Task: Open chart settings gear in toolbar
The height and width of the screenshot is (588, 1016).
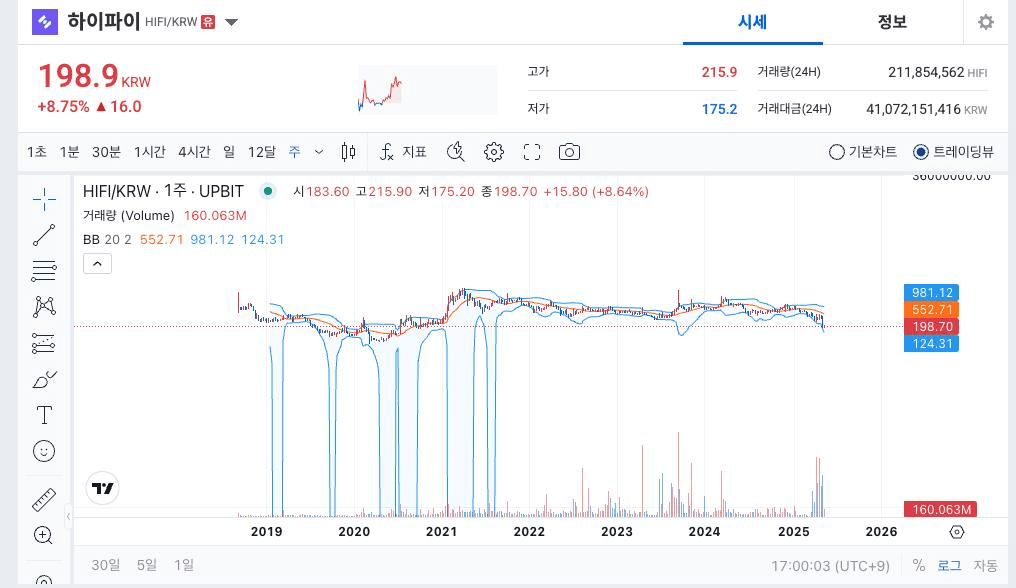Action: point(494,152)
